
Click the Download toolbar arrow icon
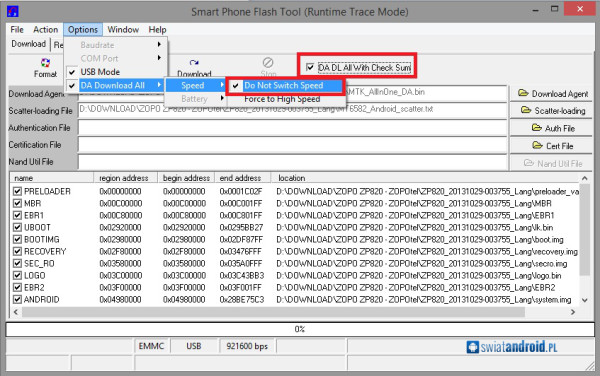(194, 62)
